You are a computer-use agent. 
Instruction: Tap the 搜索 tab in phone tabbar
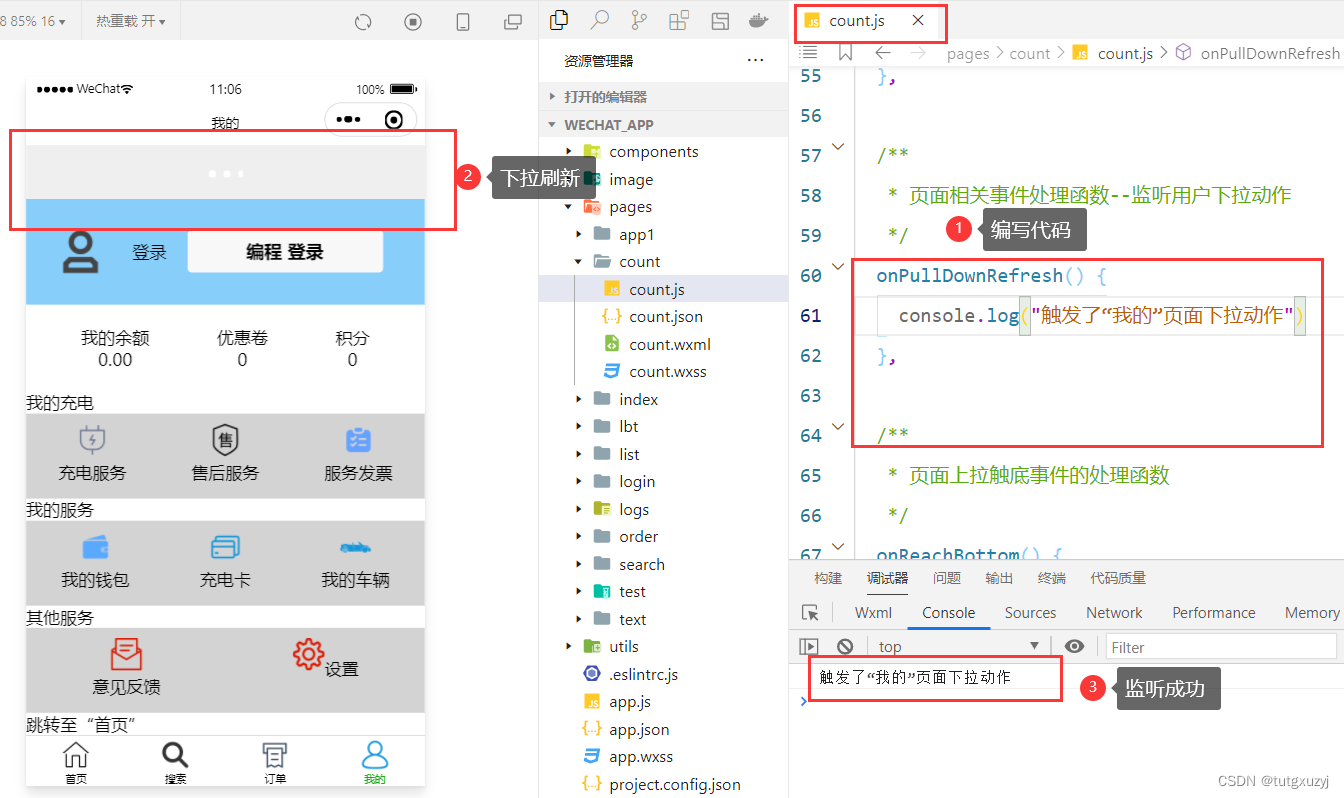point(175,763)
